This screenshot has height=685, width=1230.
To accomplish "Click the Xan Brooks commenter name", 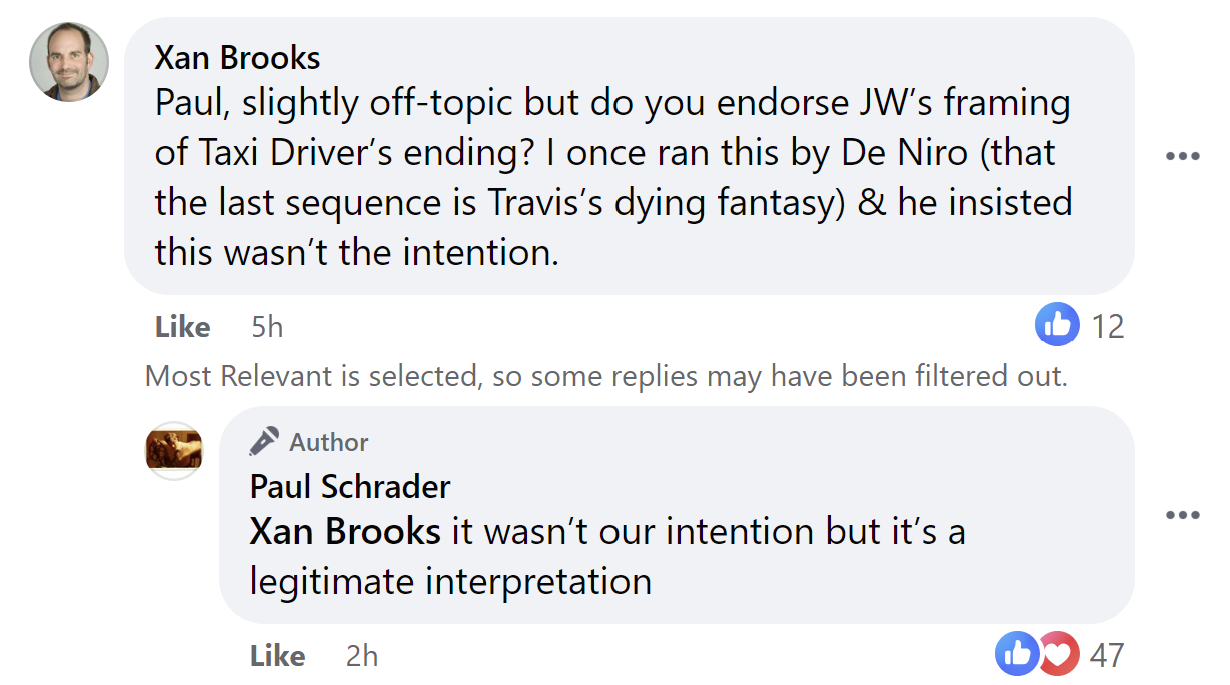I will (x=237, y=58).
